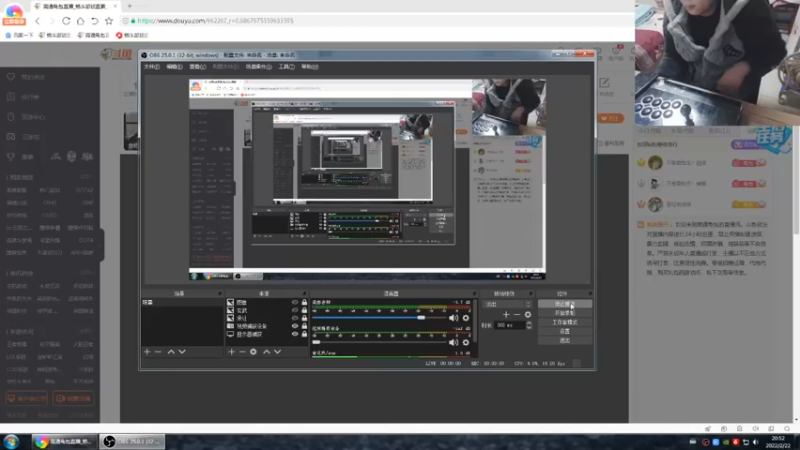Screen dimensions: 800x450
Task: Pop out the 混音器 dock panel
Action: coord(474,294)
